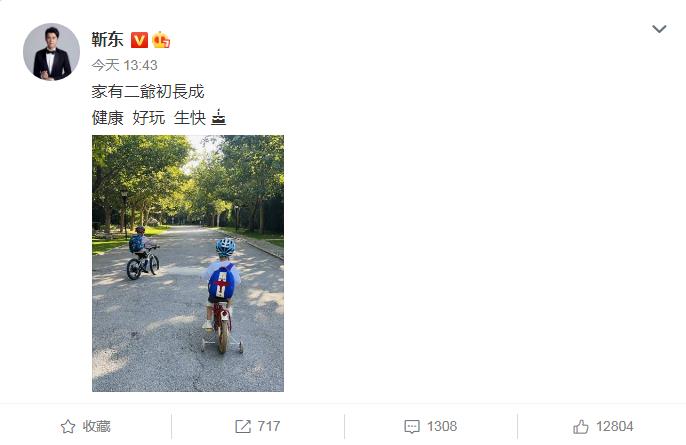The width and height of the screenshot is (686, 445).
Task: Click the 1308 comment count
Action: tap(442, 426)
